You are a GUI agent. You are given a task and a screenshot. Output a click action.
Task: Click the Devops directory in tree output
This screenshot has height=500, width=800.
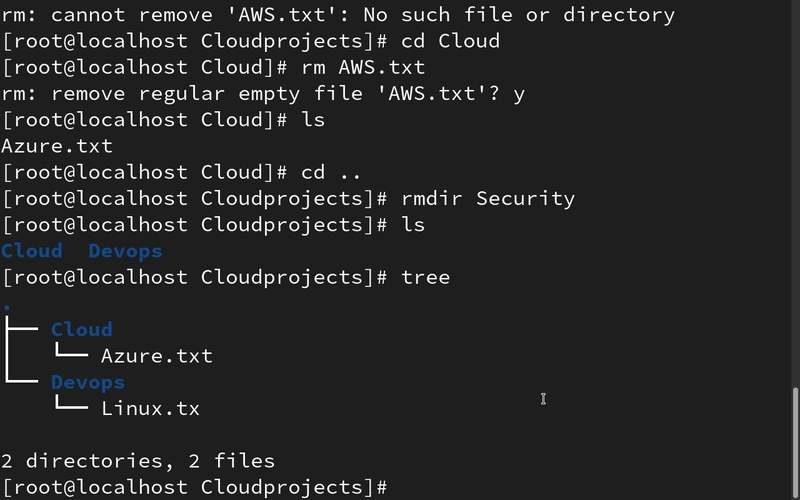88,382
